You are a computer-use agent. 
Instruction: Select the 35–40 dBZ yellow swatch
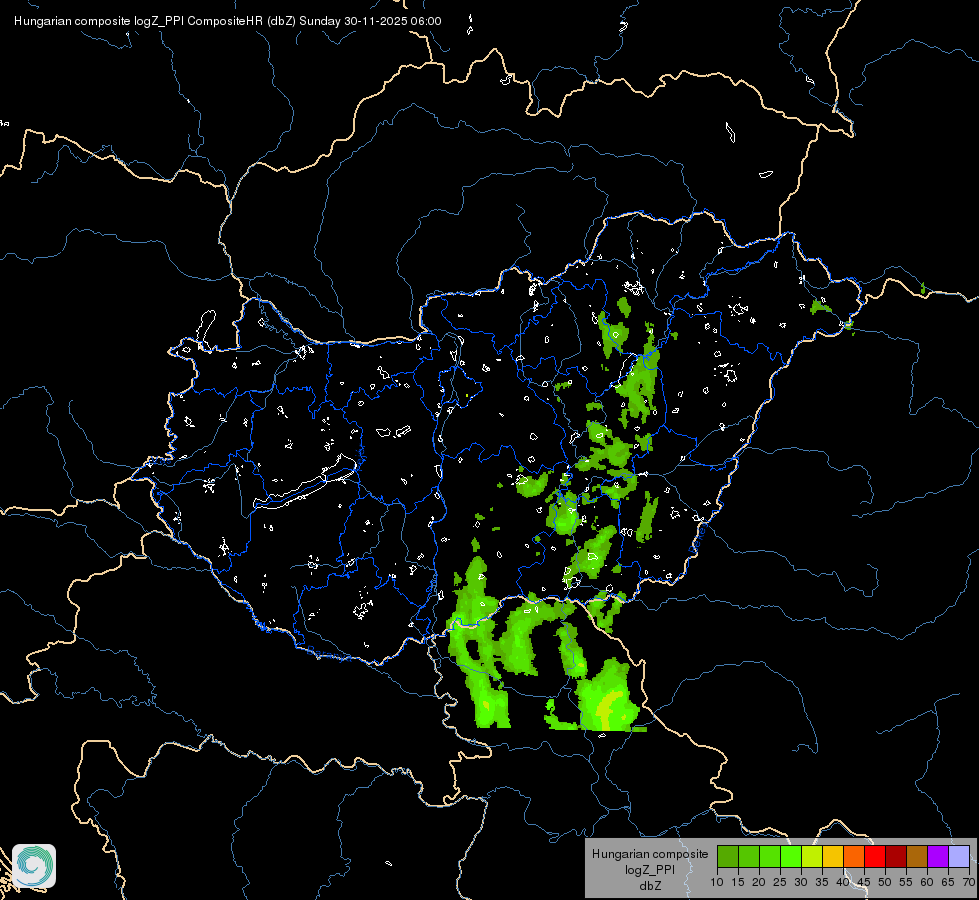(833, 856)
